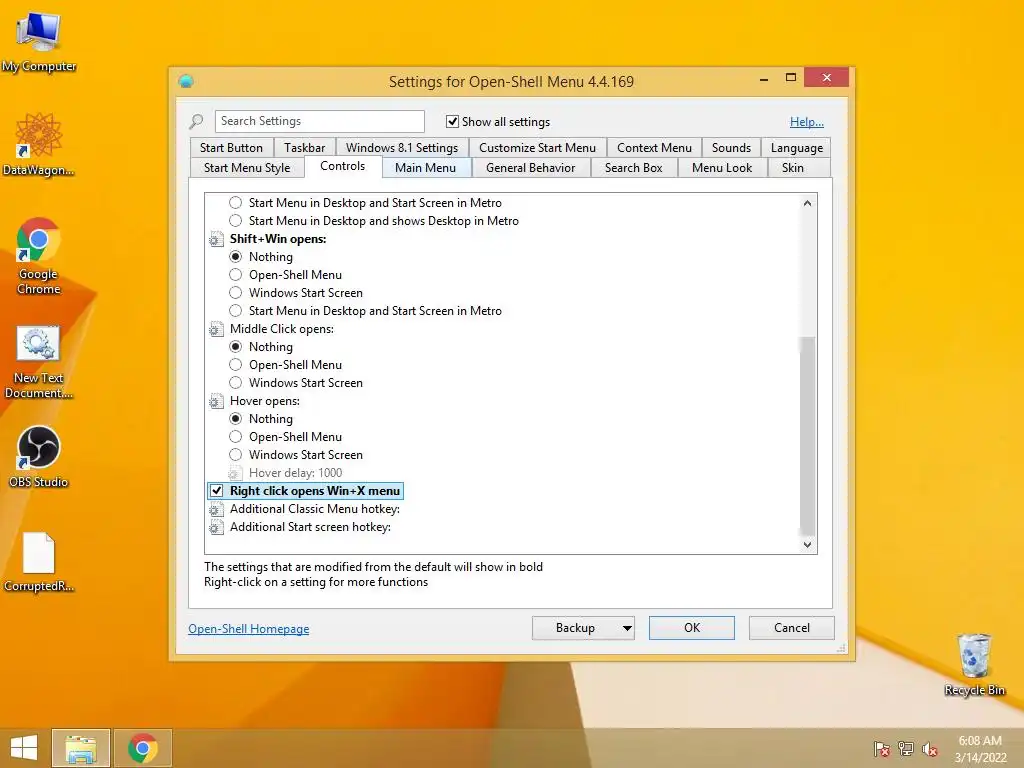Click the Action Center flag tray icon
The height and width of the screenshot is (768, 1024).
[881, 749]
